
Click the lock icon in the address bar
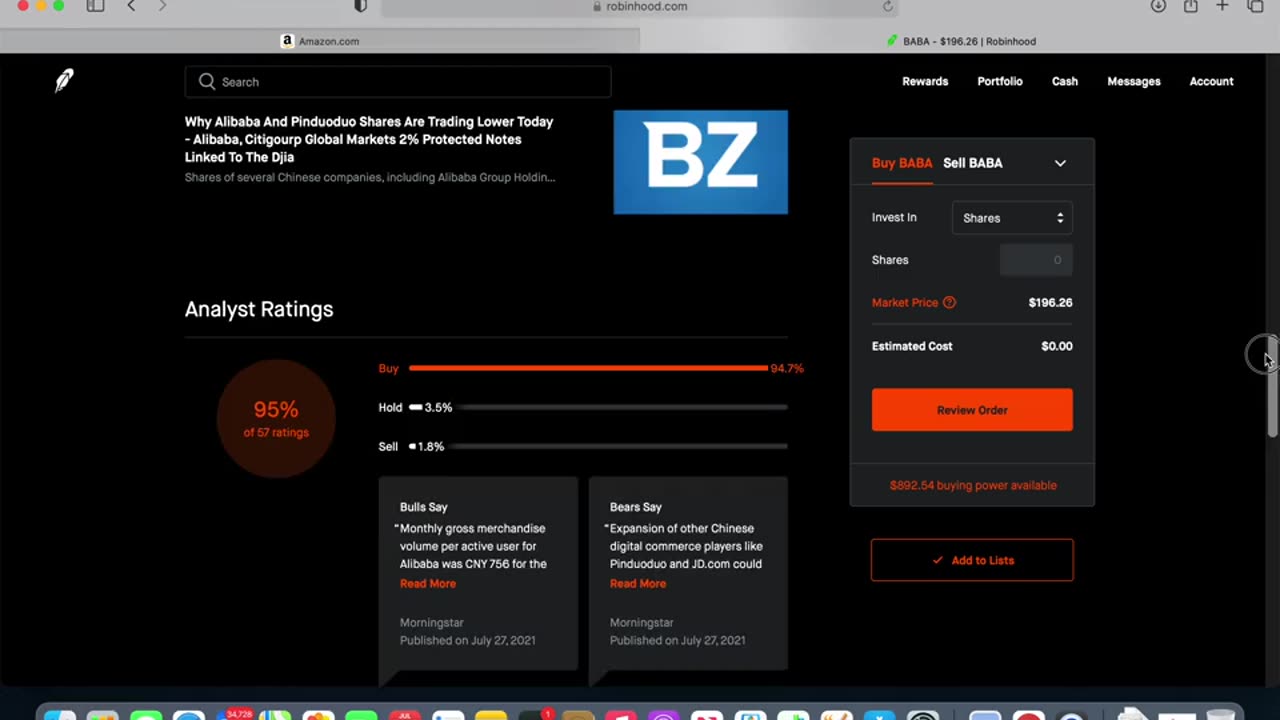click(x=597, y=6)
